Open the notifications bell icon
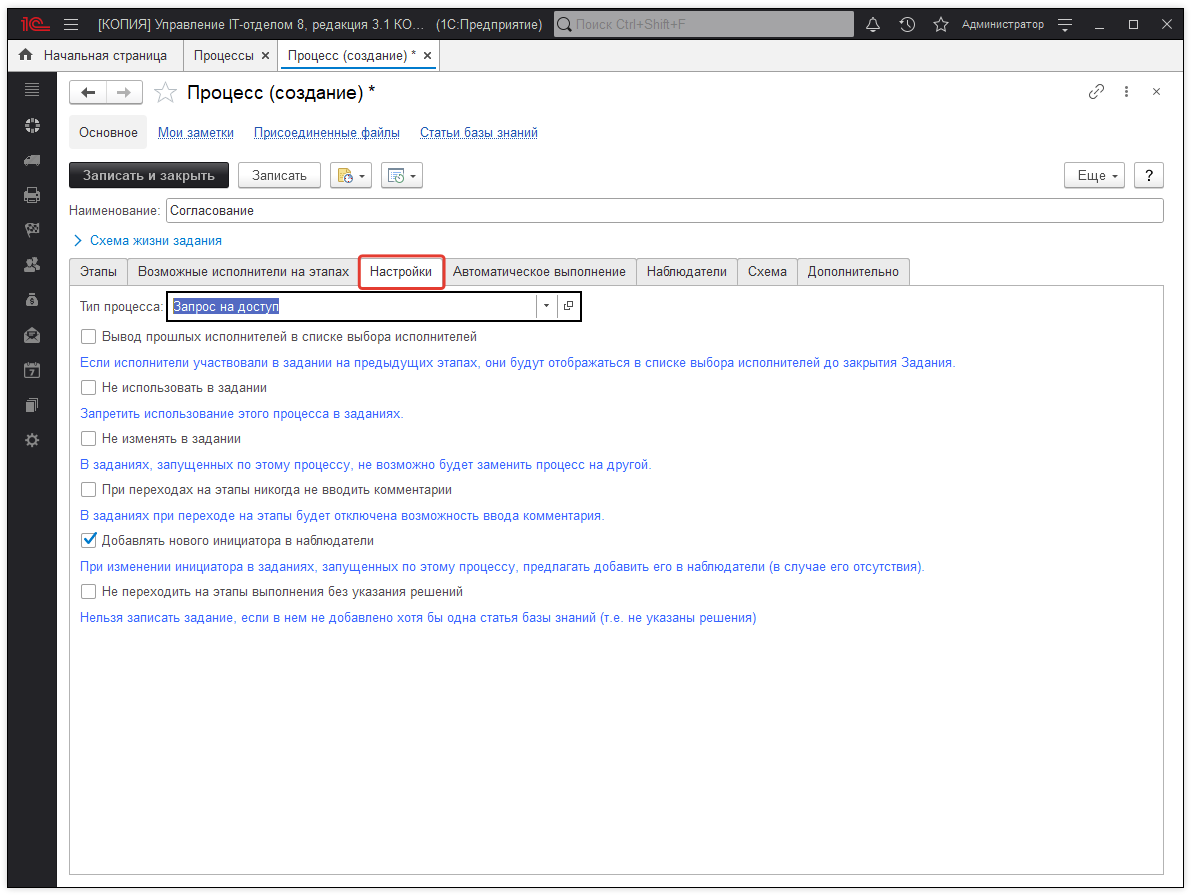The width and height of the screenshot is (1191, 895). coord(873,24)
